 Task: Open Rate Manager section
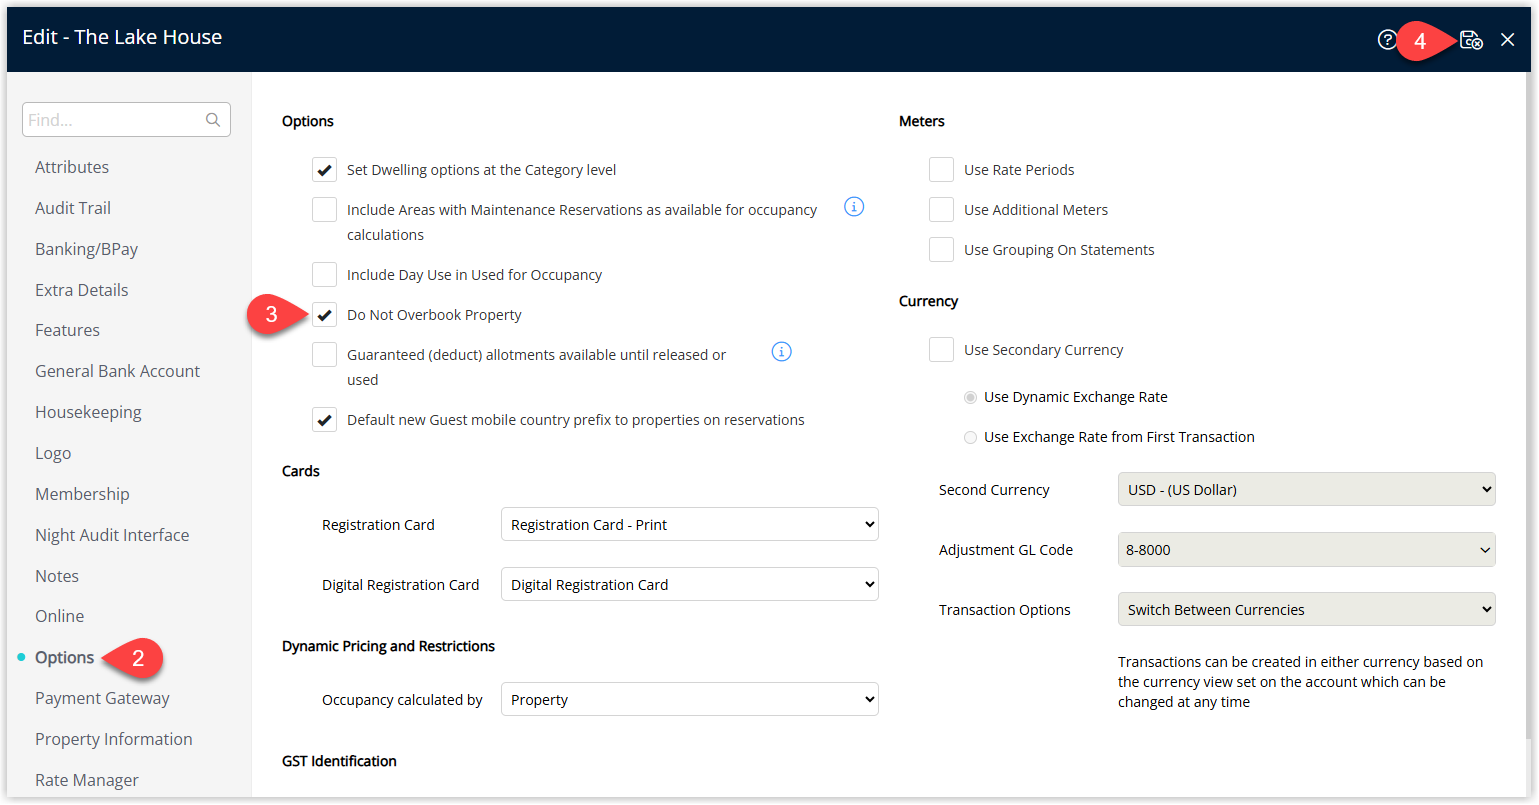click(x=87, y=780)
